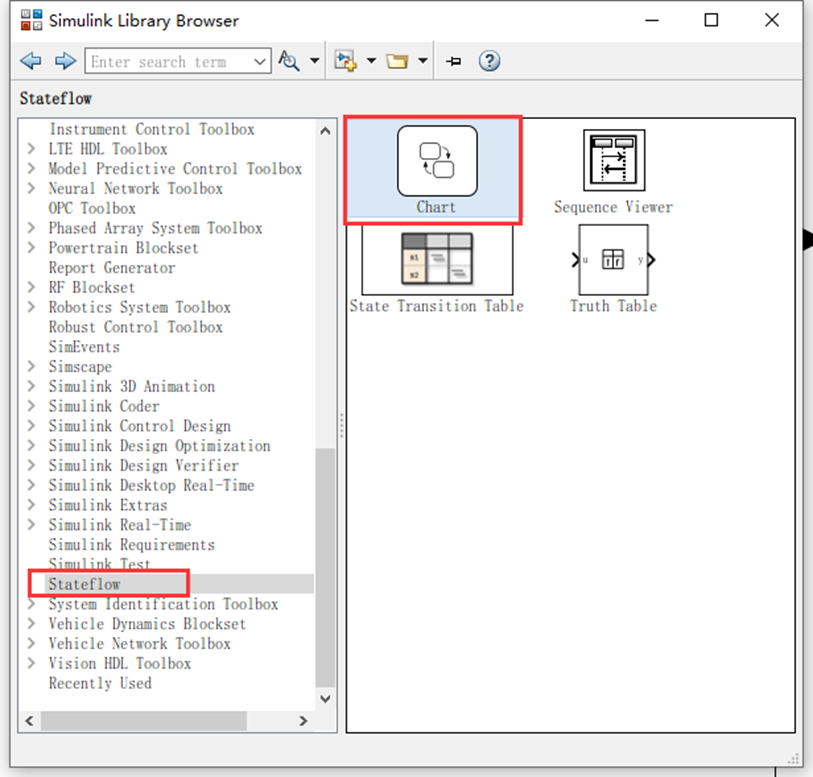
Task: Select Report Generator library
Action: pyautogui.click(x=112, y=267)
